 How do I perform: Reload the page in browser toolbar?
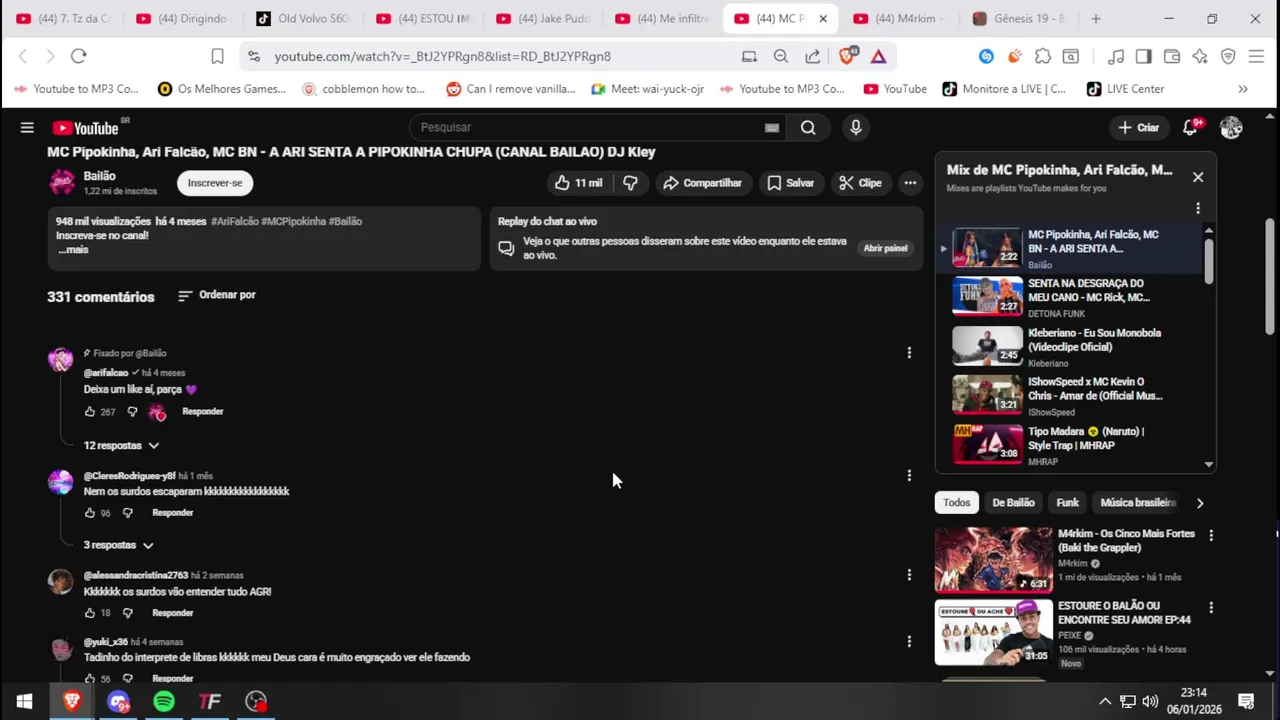[x=79, y=57]
